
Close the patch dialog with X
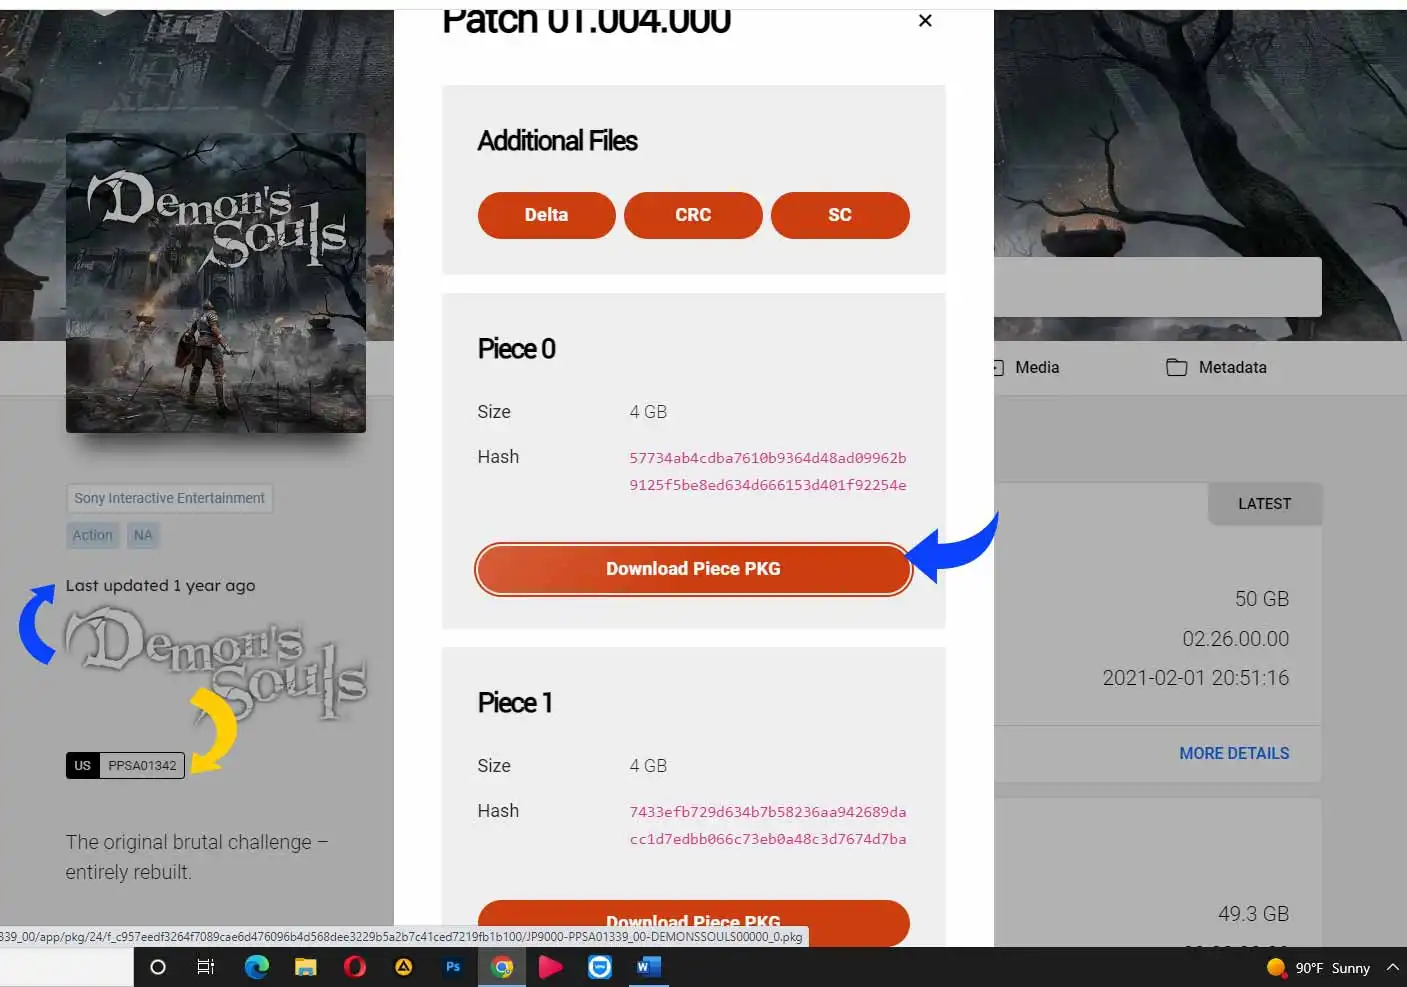point(925,21)
